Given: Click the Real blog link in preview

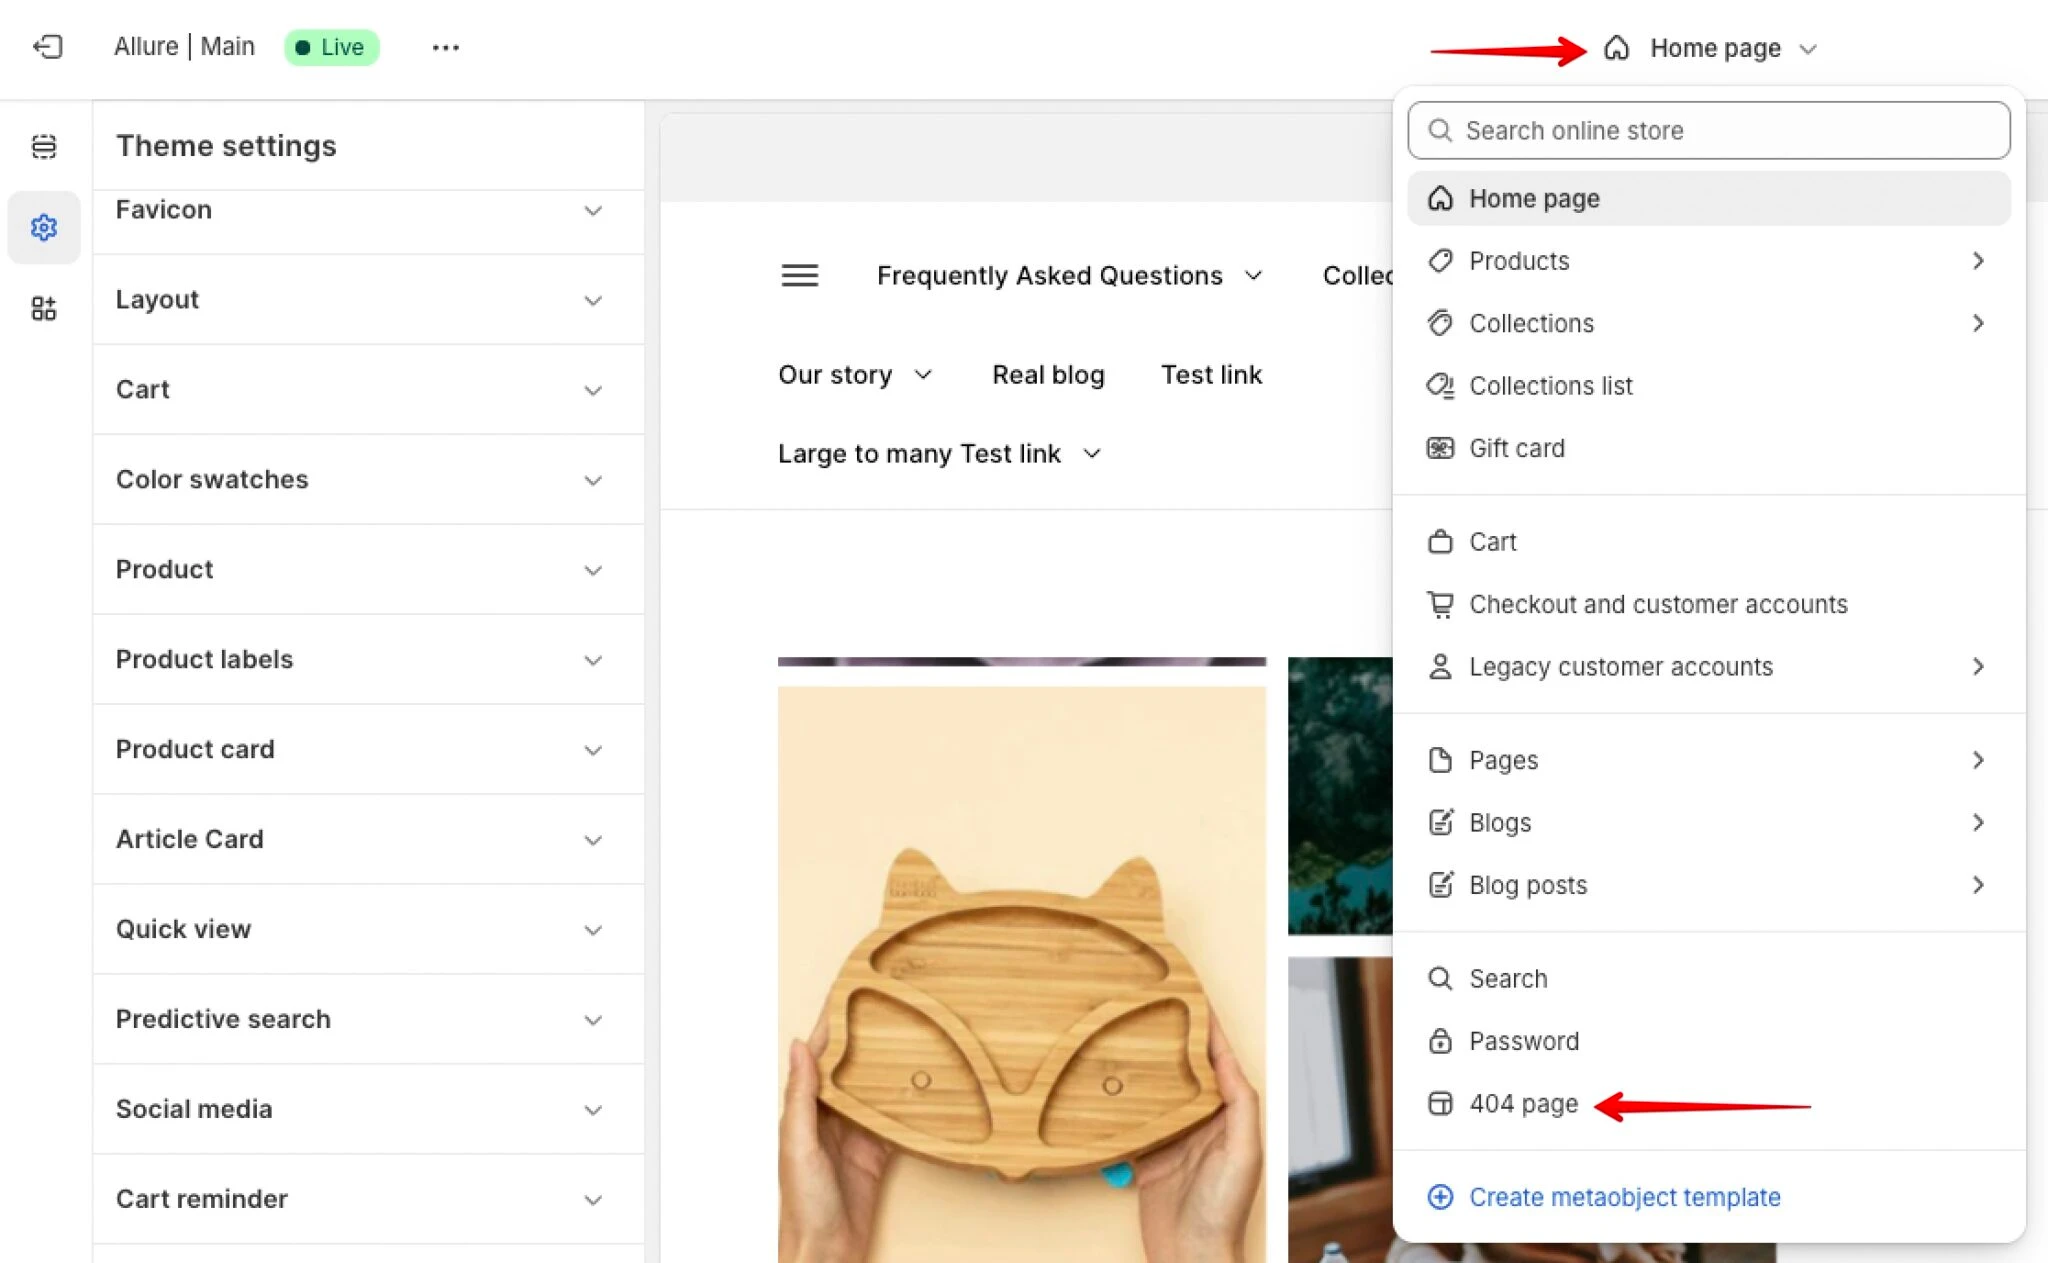Looking at the screenshot, I should pyautogui.click(x=1048, y=374).
